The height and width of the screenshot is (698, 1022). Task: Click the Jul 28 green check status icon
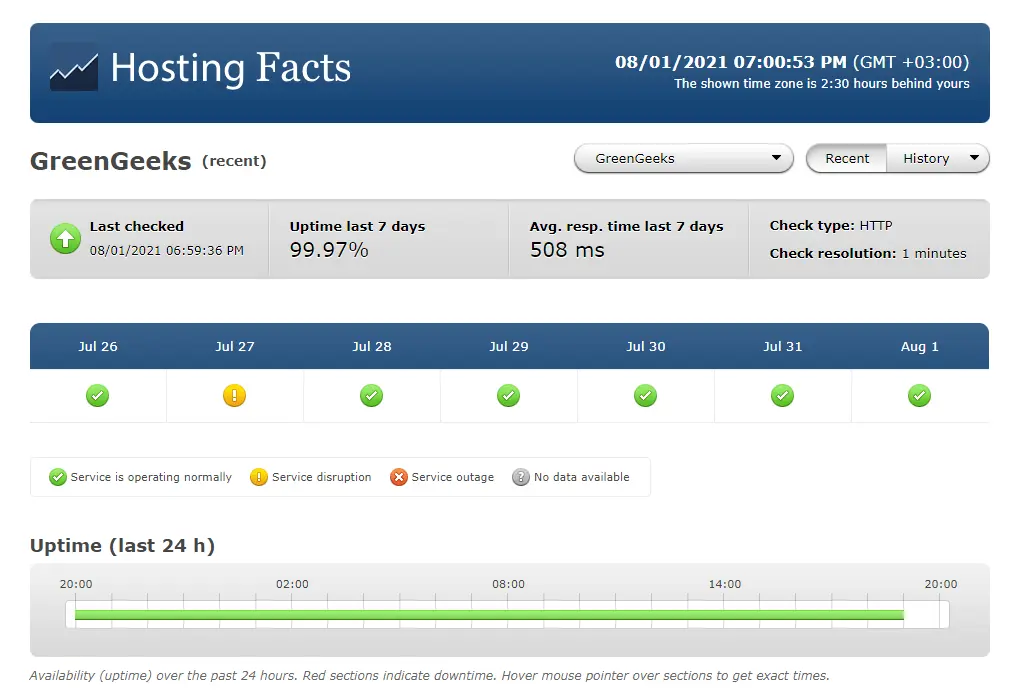click(372, 396)
